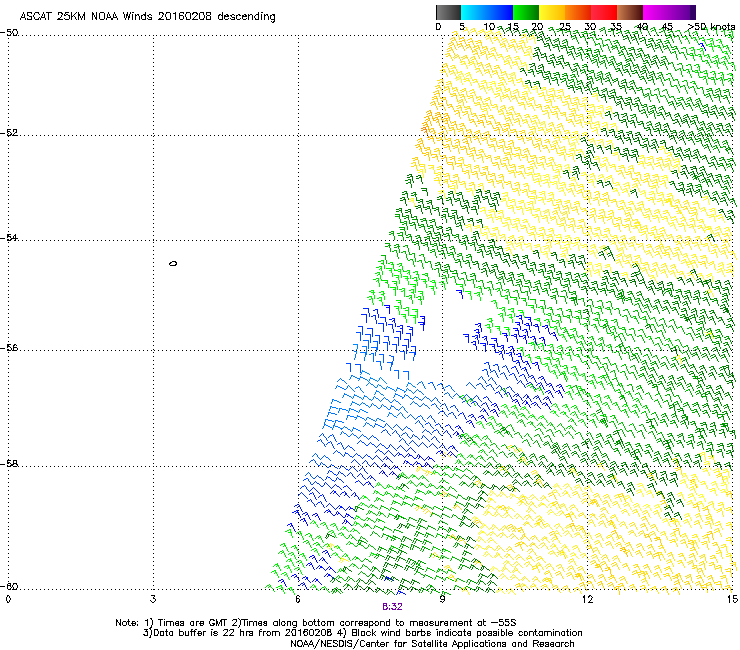Click the '-60' latitude label
The image size is (740, 650).
[x=9, y=586]
